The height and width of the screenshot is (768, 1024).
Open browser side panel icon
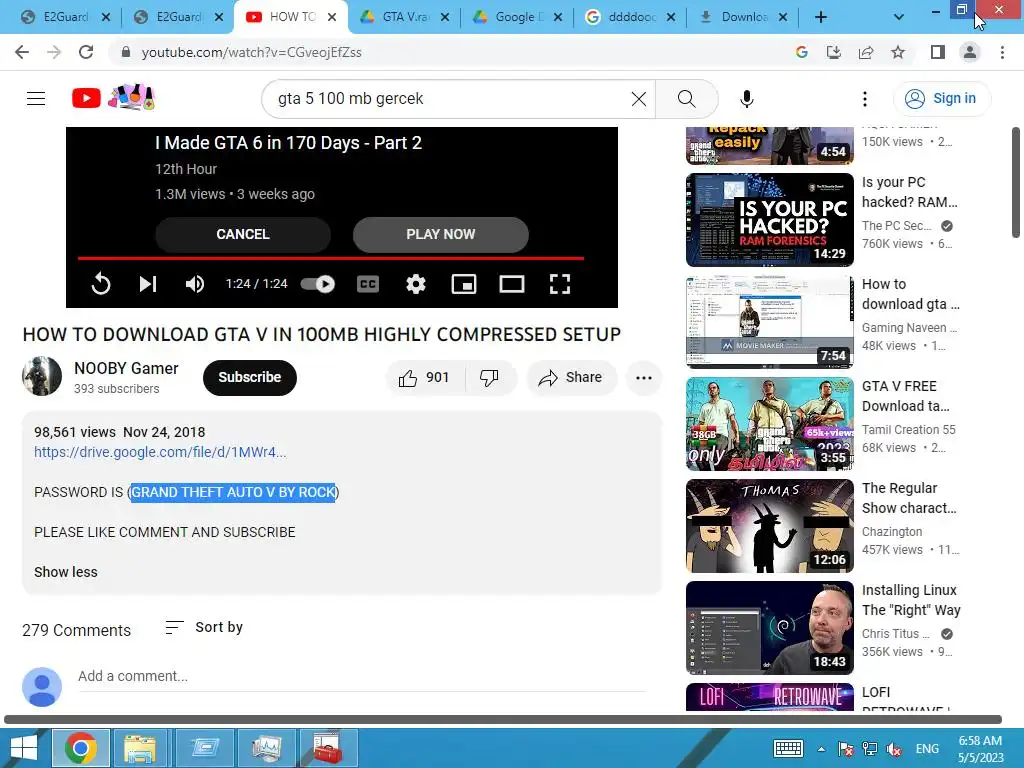(x=938, y=52)
